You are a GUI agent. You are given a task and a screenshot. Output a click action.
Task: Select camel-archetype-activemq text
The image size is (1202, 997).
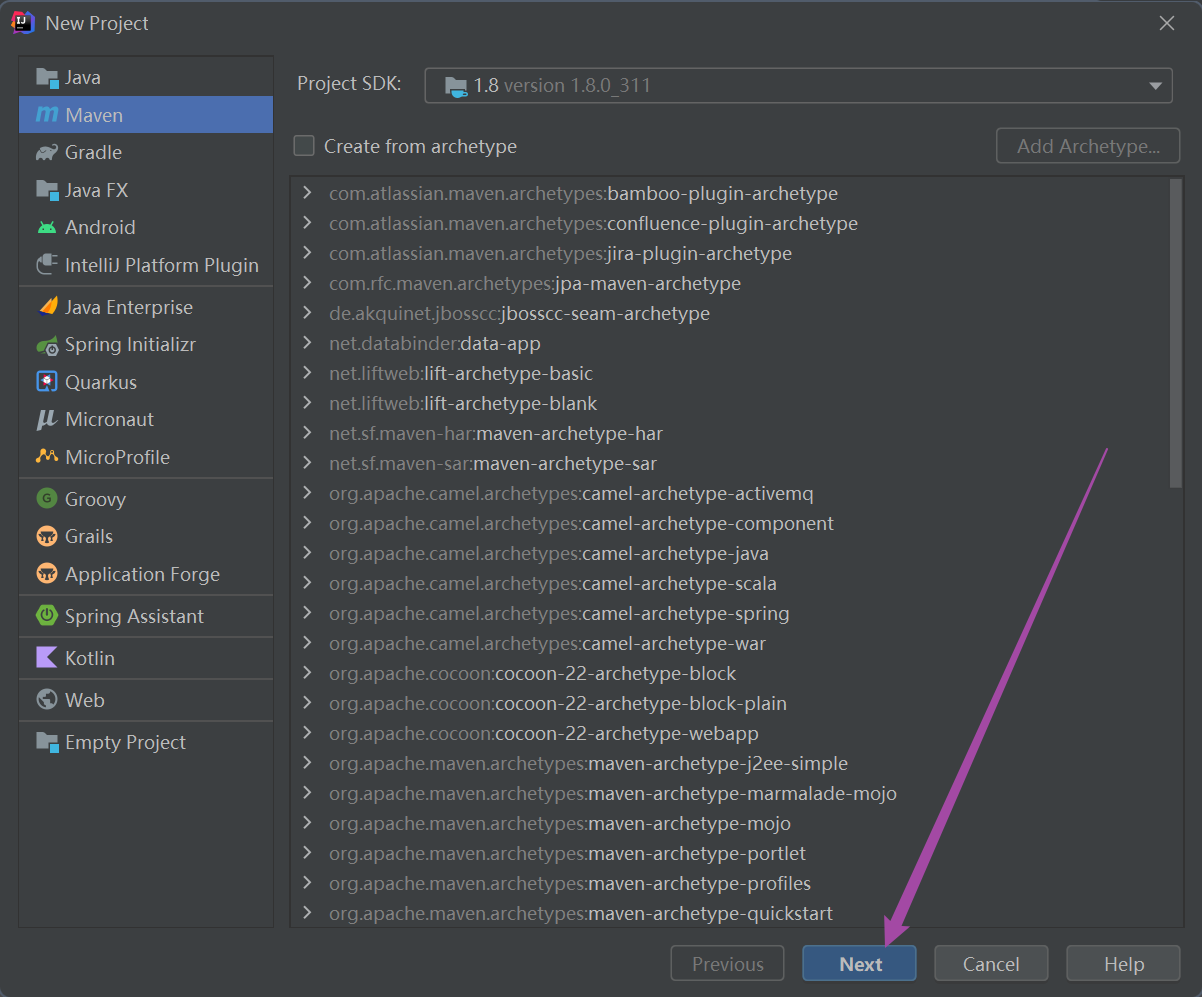coord(698,493)
